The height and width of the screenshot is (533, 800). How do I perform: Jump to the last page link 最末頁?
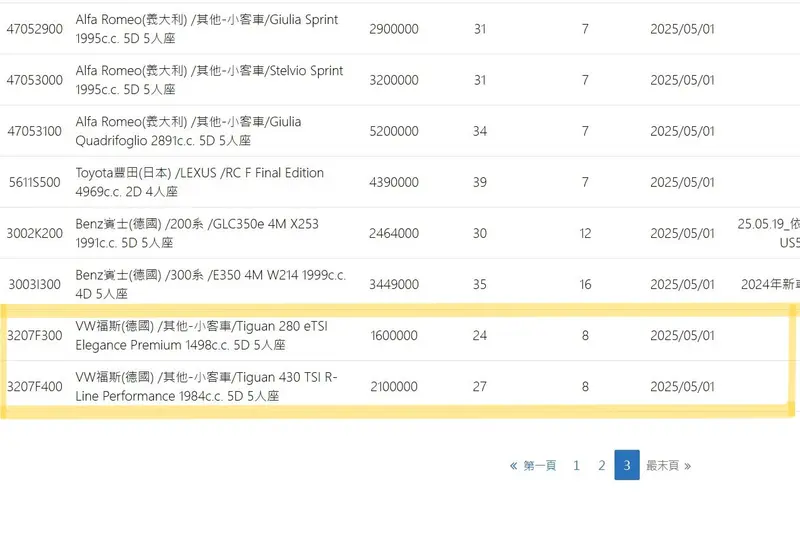pyautogui.click(x=668, y=465)
